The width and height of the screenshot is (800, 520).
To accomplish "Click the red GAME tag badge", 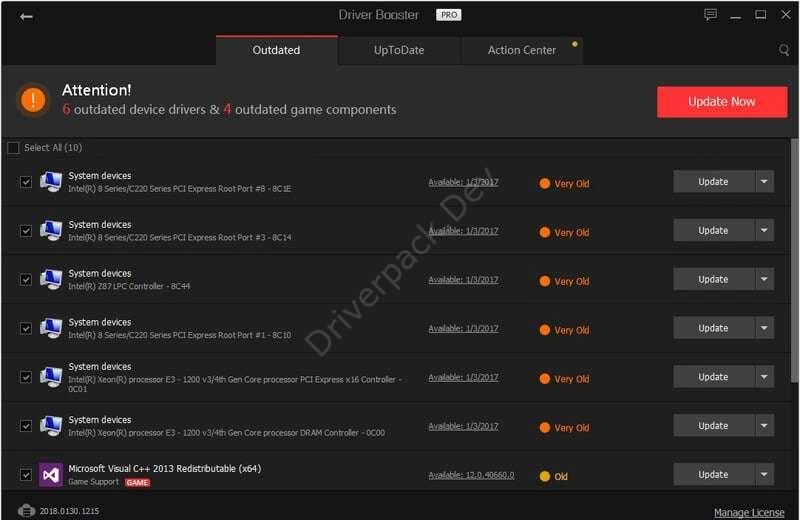I will coord(137,482).
